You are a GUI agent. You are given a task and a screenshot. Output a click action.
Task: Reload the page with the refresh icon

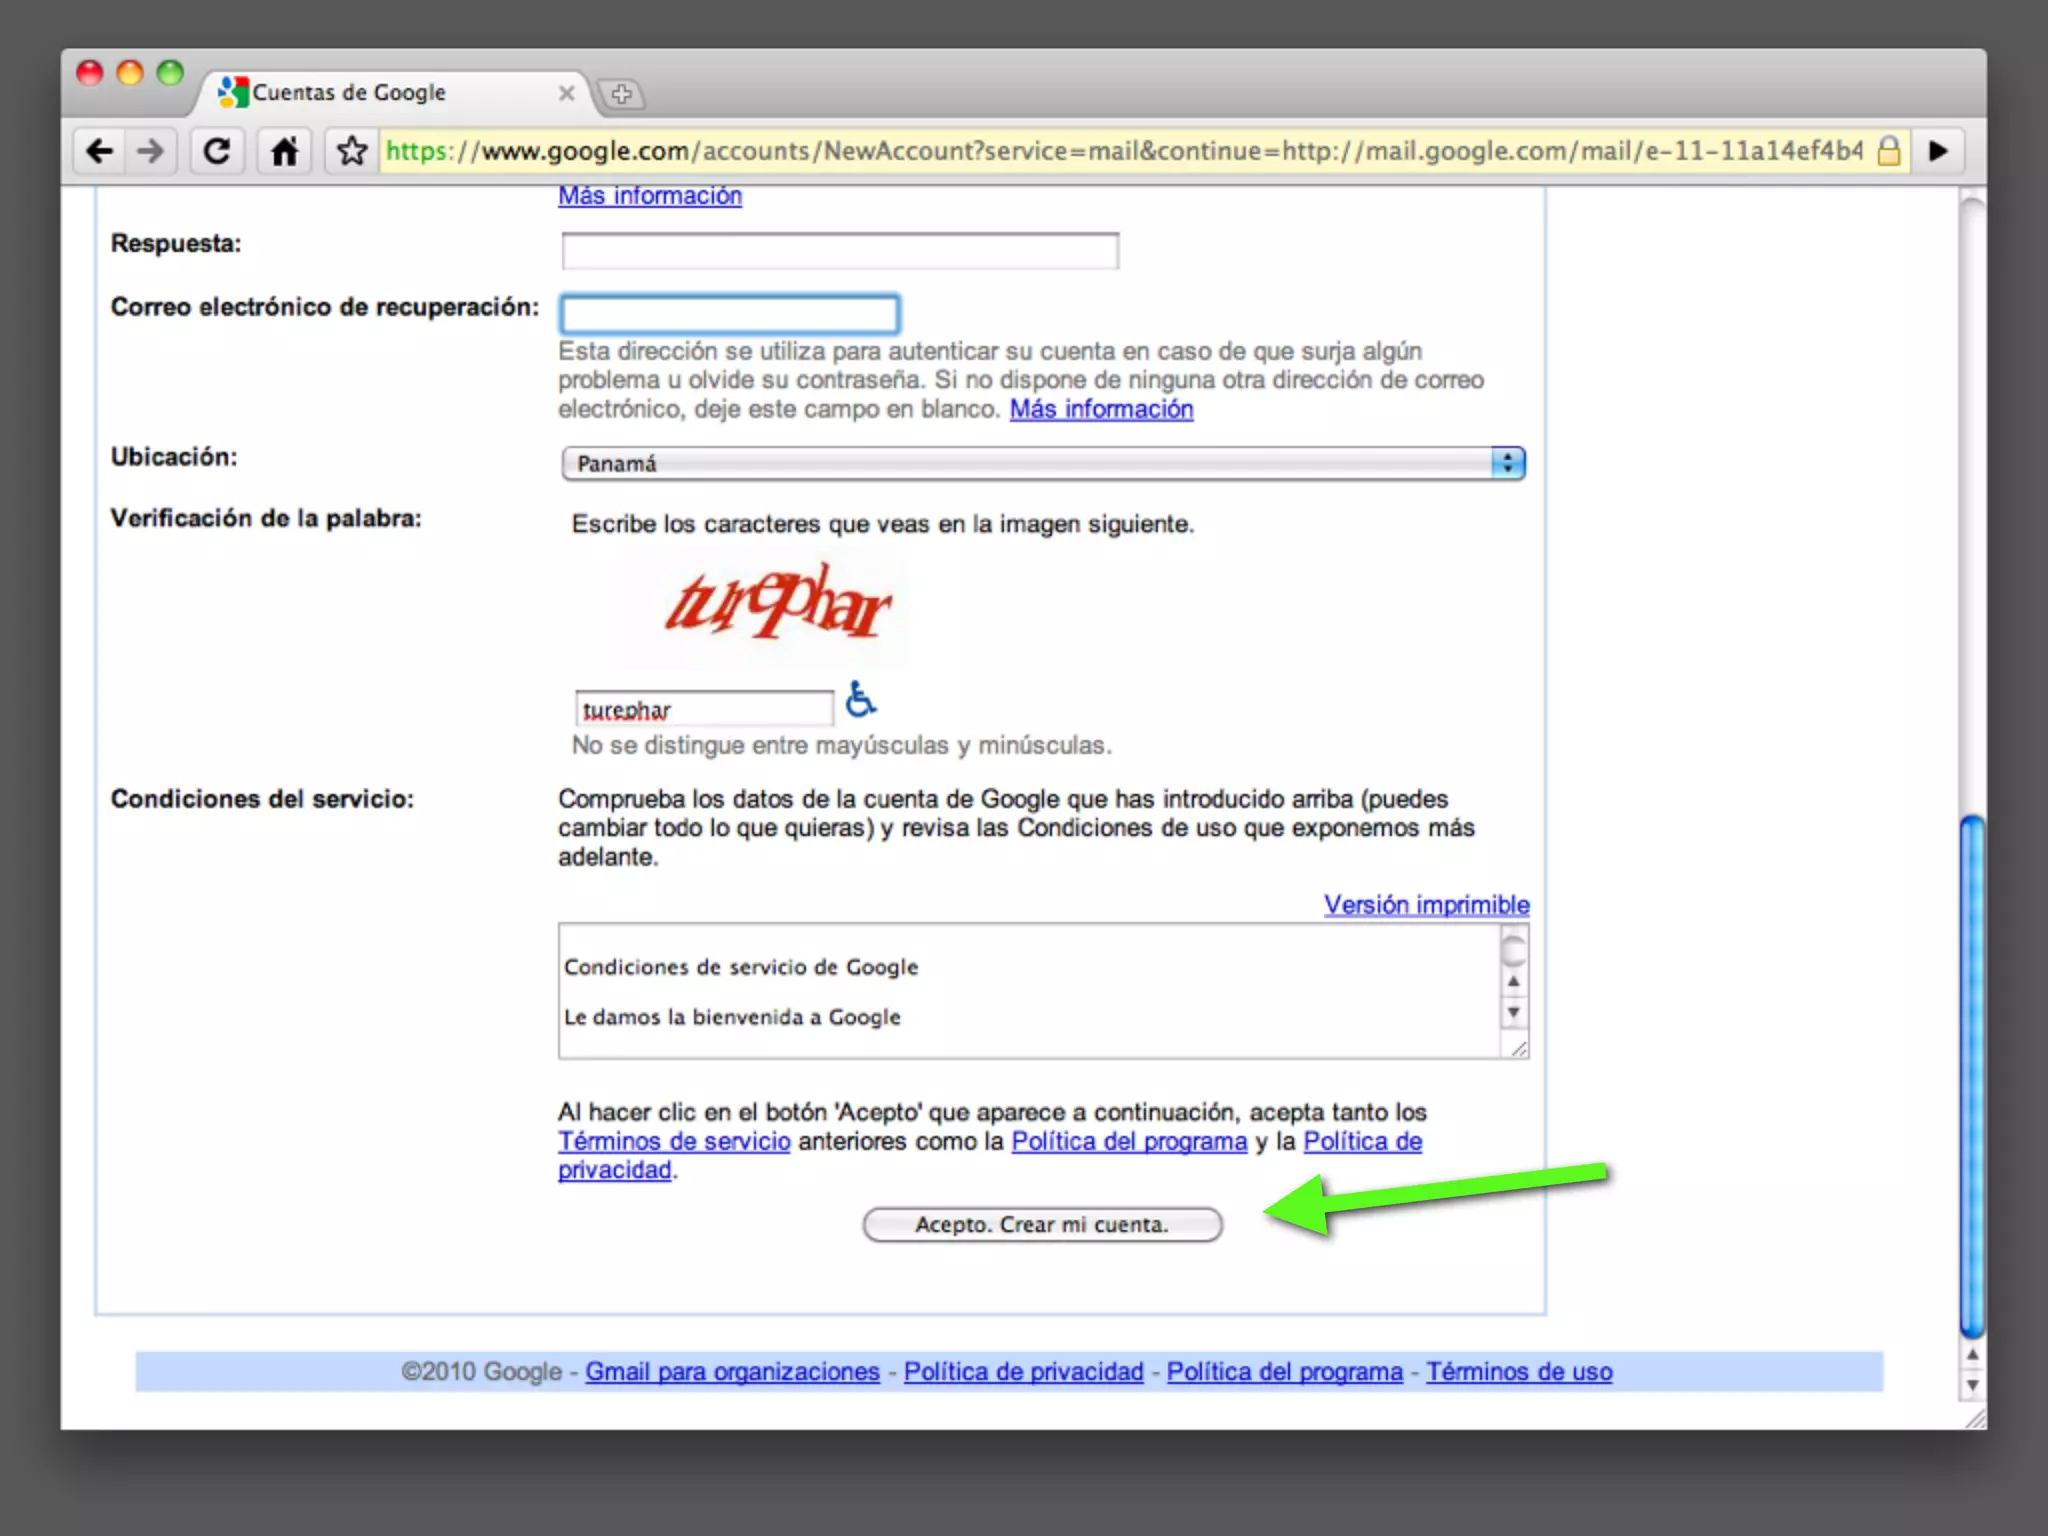pos(217,151)
